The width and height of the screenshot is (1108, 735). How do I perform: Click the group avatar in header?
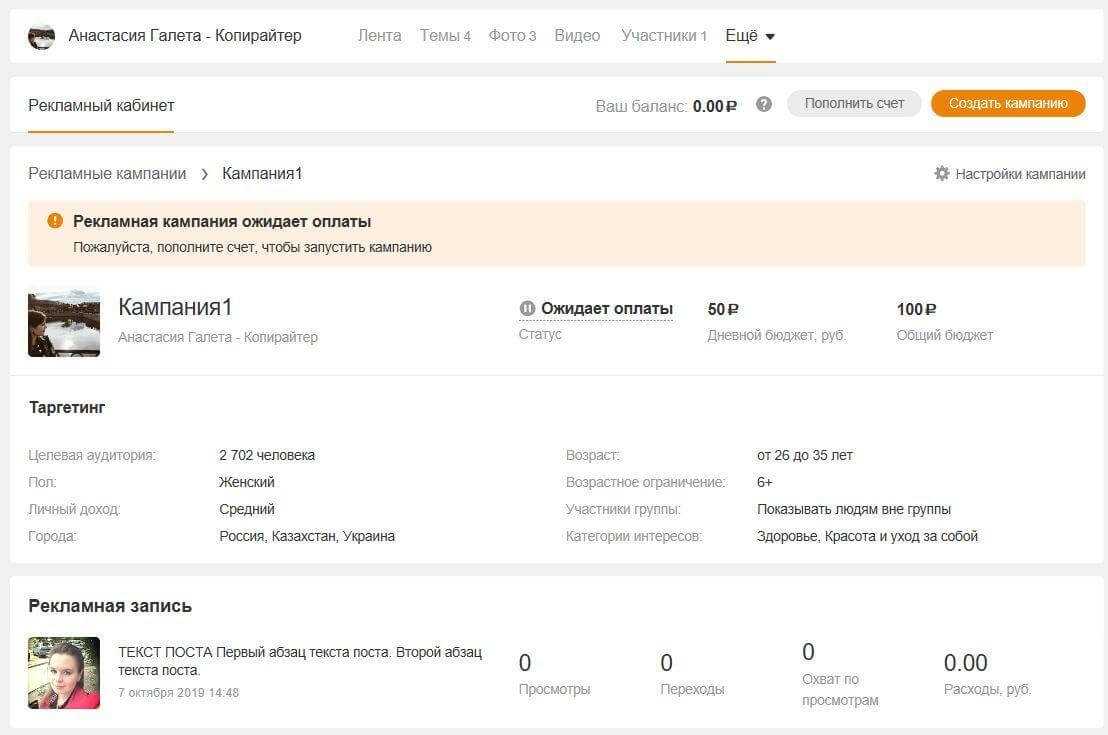pos(42,36)
